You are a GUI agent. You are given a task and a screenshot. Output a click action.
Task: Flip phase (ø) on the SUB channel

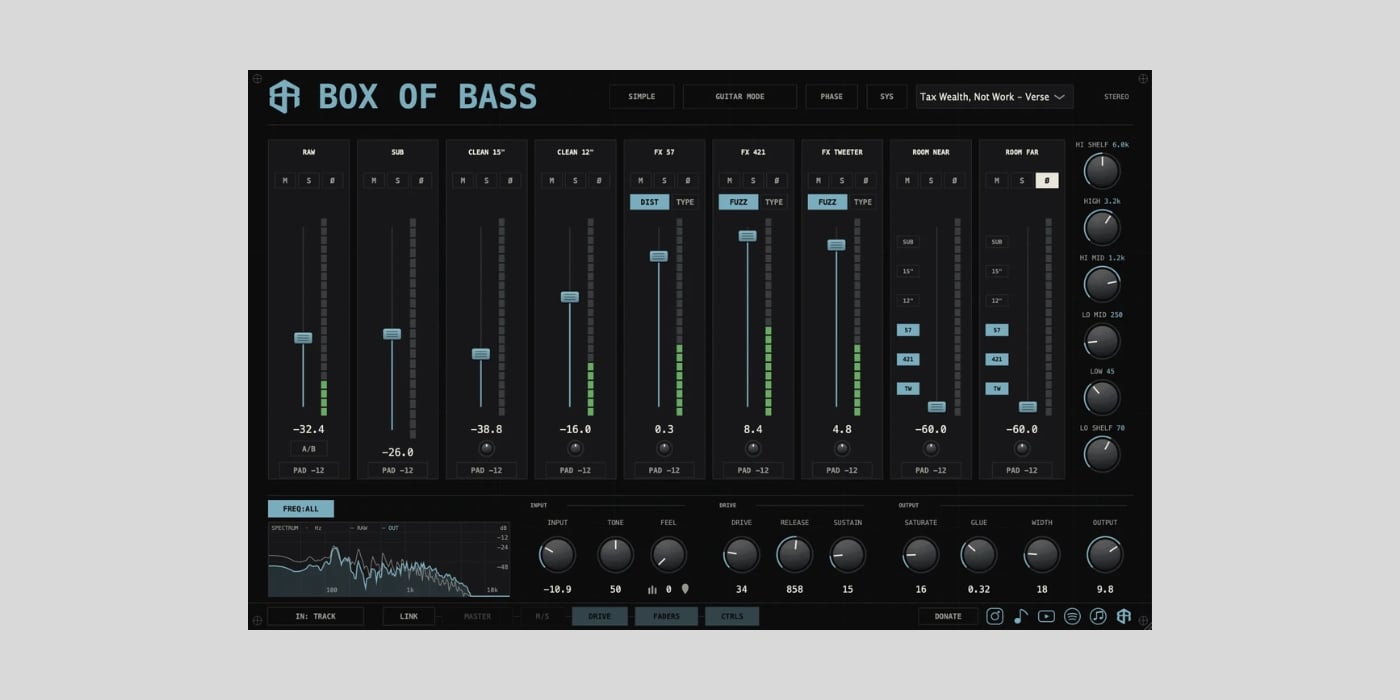[x=420, y=181]
